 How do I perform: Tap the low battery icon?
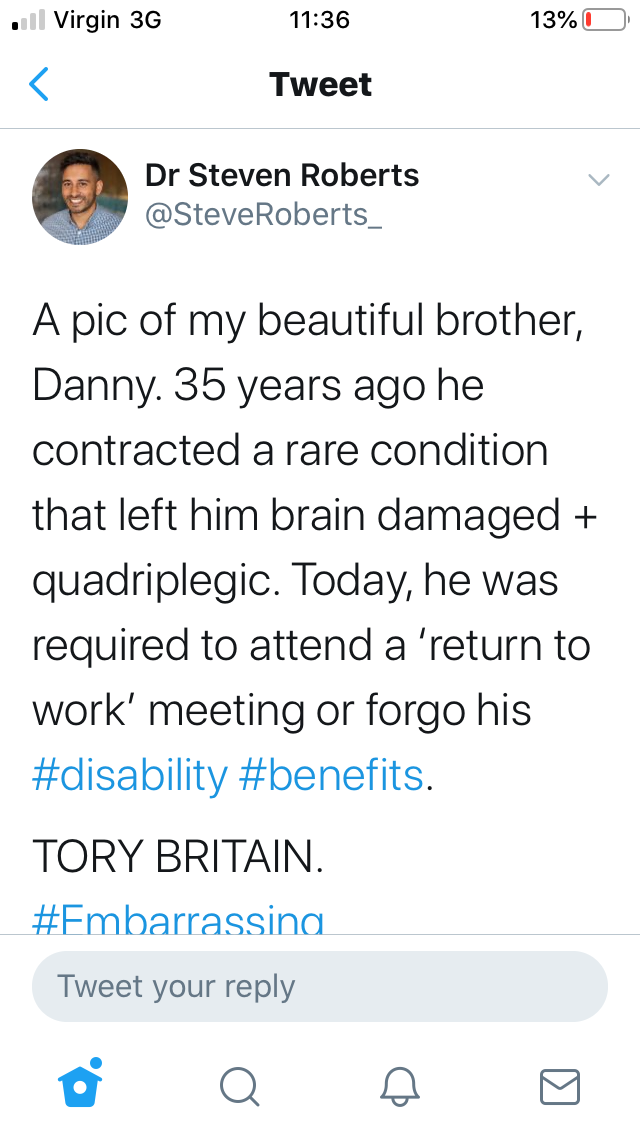click(606, 20)
